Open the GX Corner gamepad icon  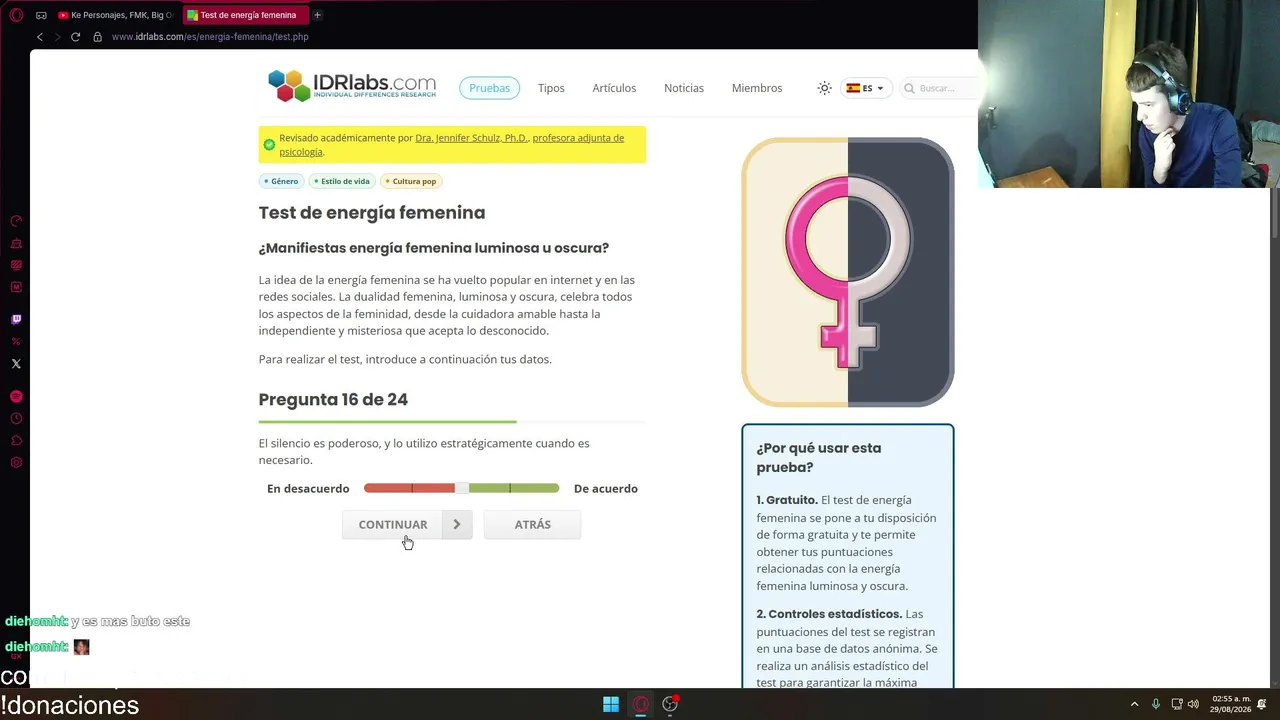coord(41,15)
